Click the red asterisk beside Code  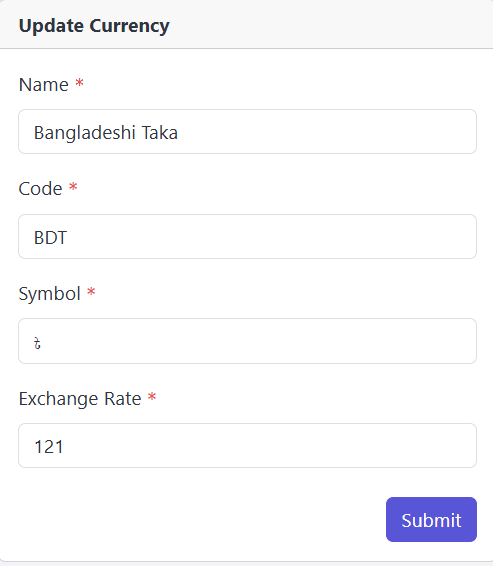[x=73, y=187]
